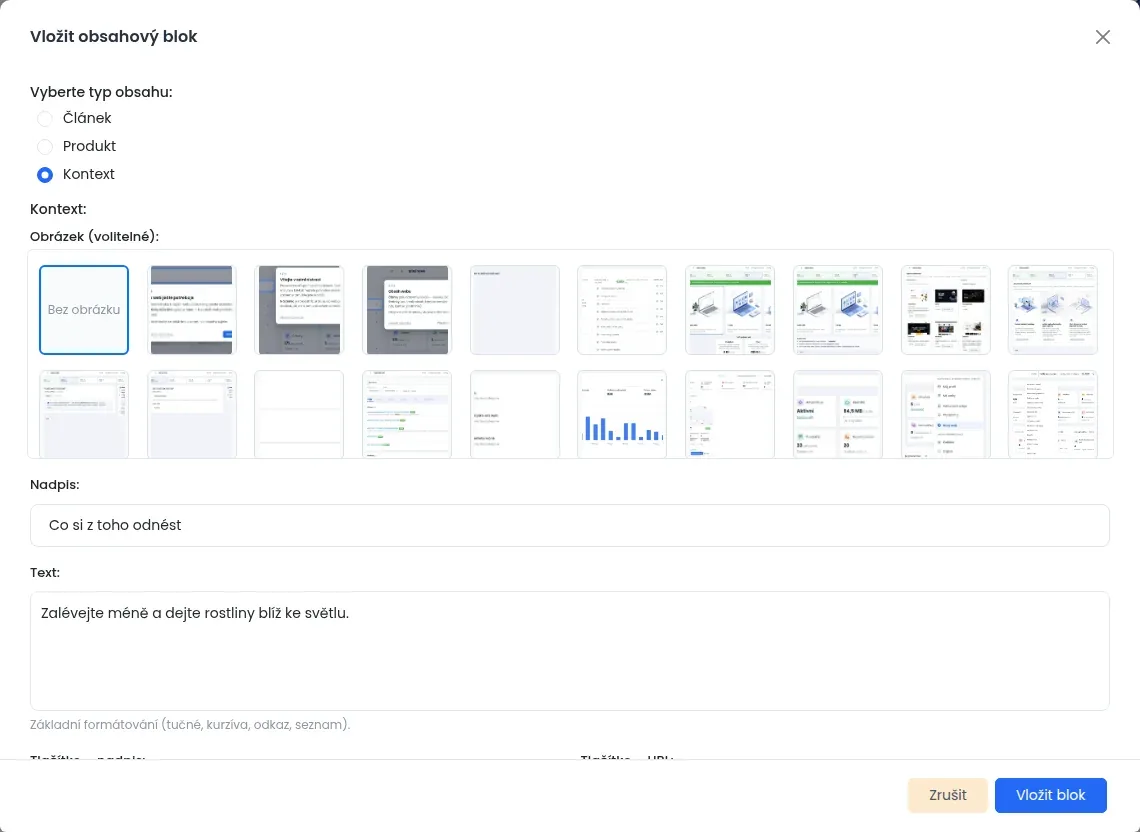Select the Kontext content type
The width and height of the screenshot is (1140, 832).
(x=45, y=175)
